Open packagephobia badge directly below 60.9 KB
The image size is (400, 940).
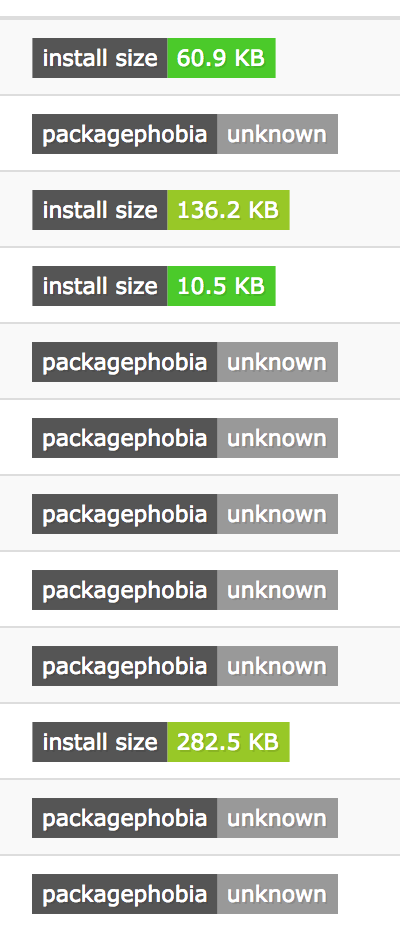185,134
